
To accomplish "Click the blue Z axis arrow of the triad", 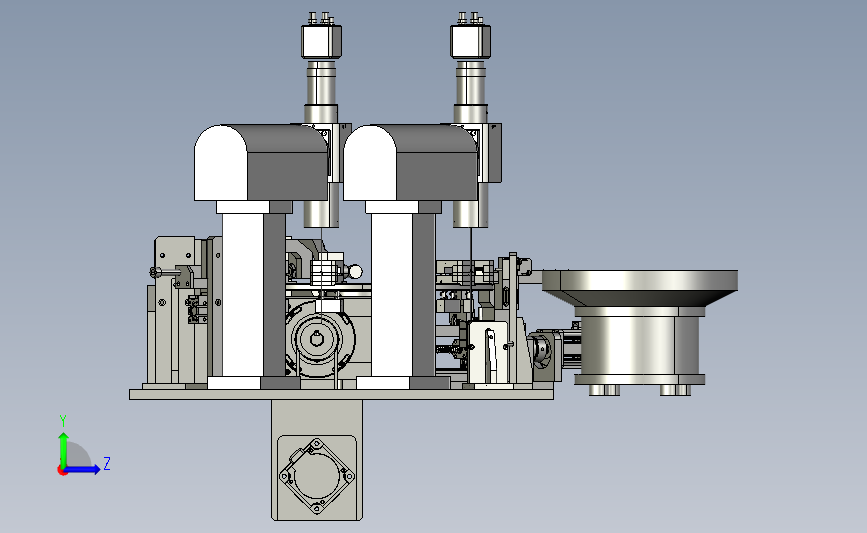I will (x=82, y=470).
